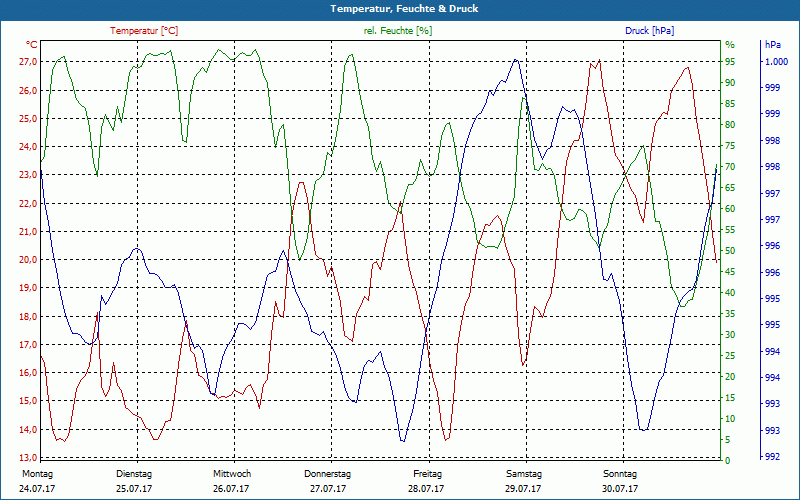Click the '80' humidity axis value
This screenshot has height=500, width=800.
click(730, 124)
